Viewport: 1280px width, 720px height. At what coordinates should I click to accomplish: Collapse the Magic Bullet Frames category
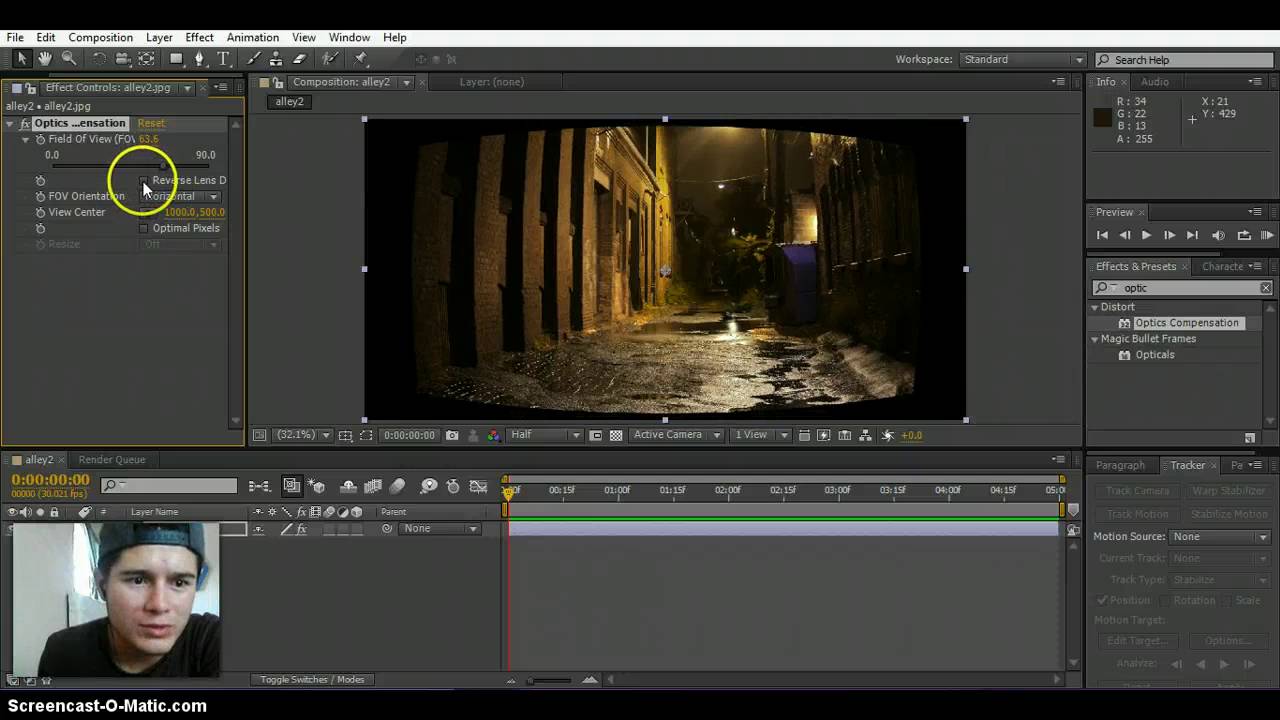pyautogui.click(x=1095, y=339)
